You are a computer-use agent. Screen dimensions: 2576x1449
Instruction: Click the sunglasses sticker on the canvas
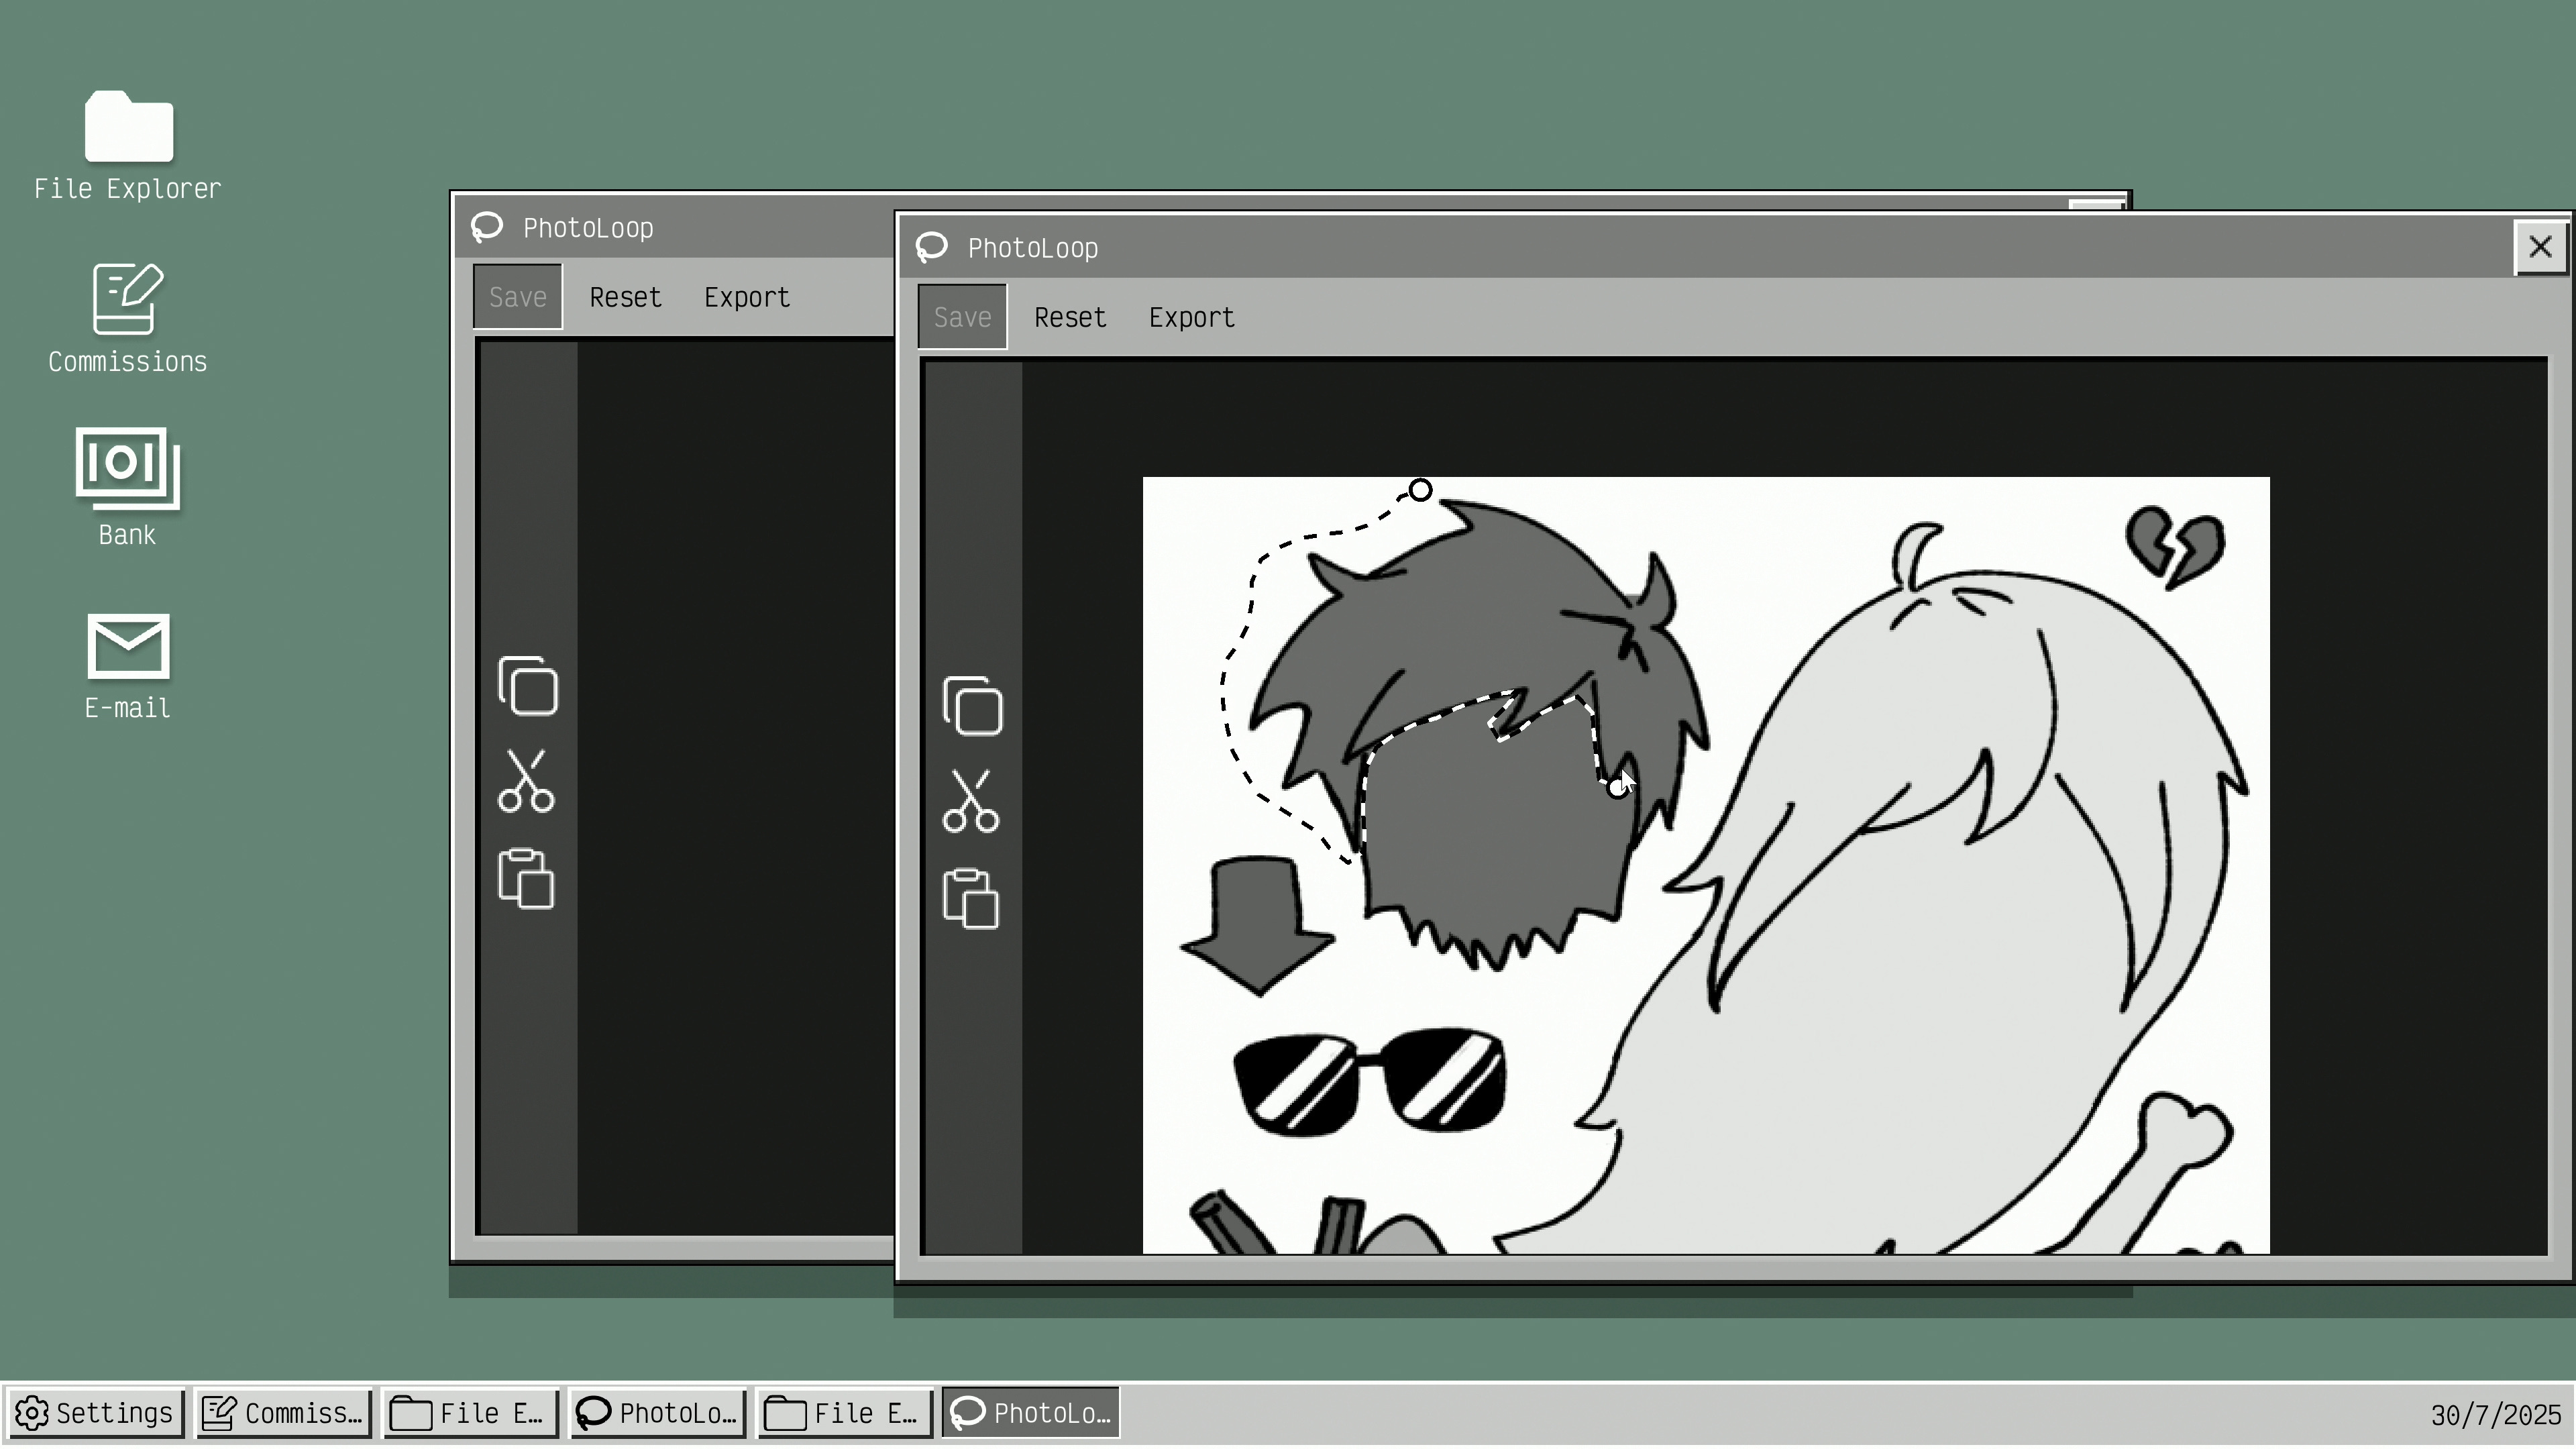1369,1082
